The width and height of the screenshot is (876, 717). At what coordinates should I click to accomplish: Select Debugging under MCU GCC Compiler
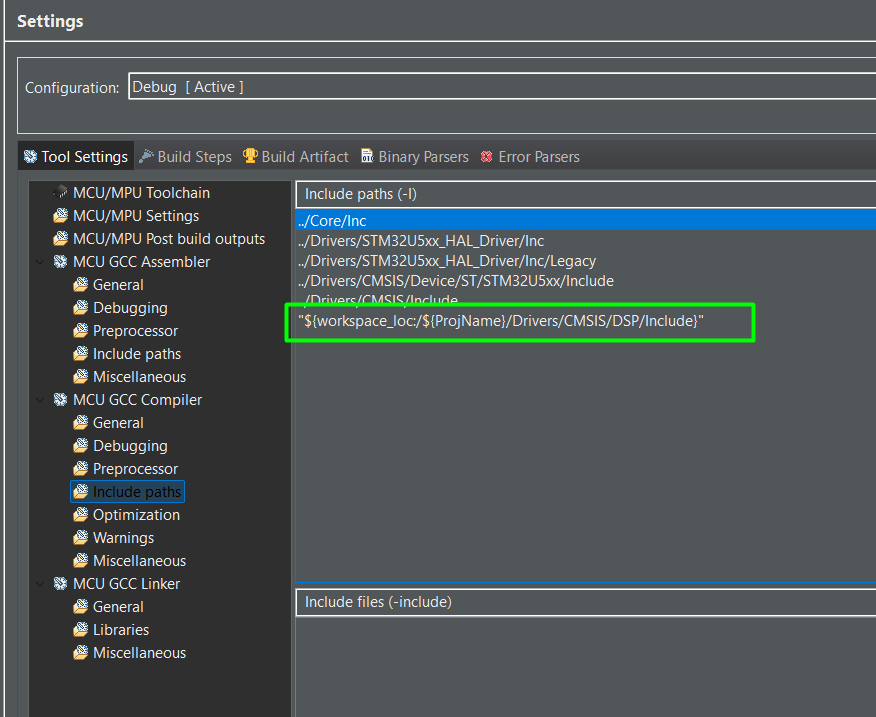coord(130,446)
